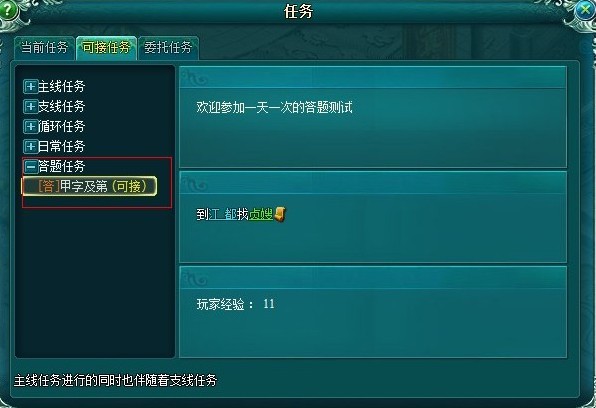Select the 日常任务 label text
The image size is (596, 408).
pyautogui.click(x=61, y=146)
